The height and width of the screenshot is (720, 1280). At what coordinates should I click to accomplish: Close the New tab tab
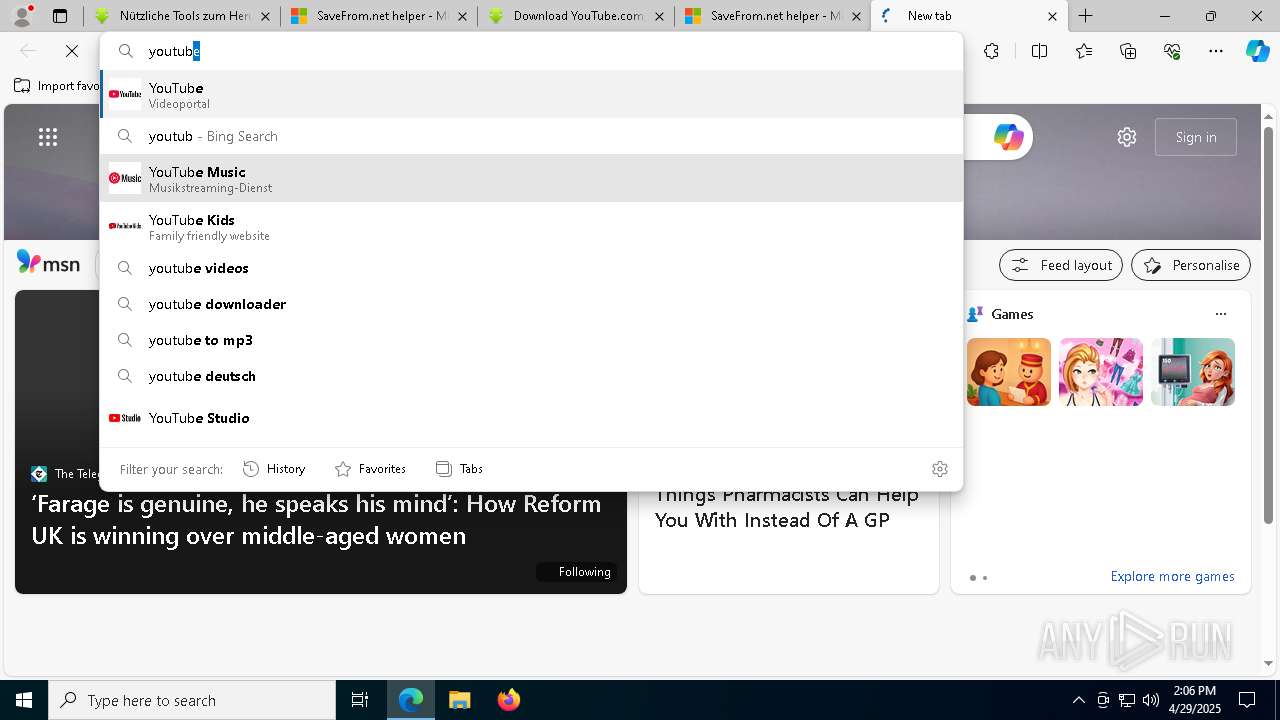tap(1052, 16)
